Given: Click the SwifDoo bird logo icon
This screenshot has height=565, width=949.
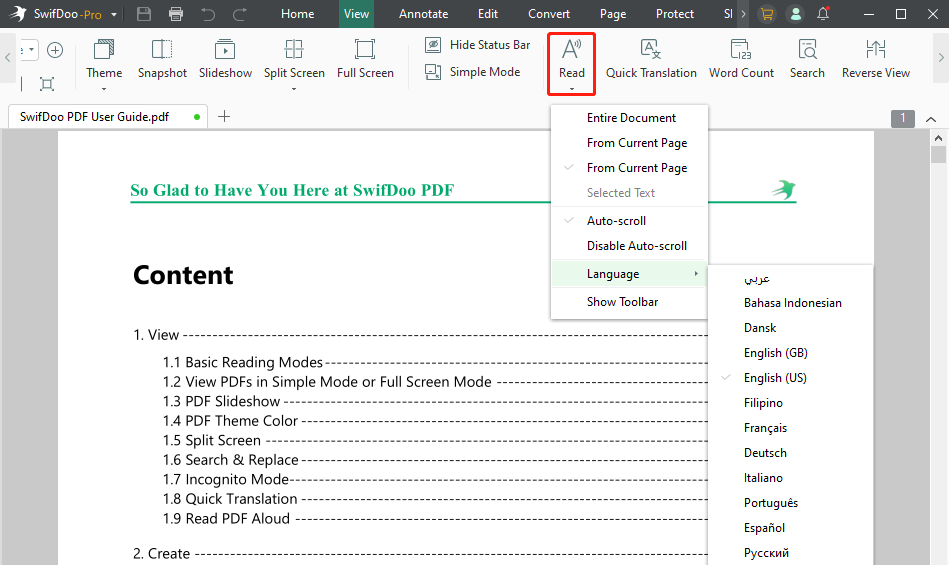Looking at the screenshot, I should tap(18, 13).
